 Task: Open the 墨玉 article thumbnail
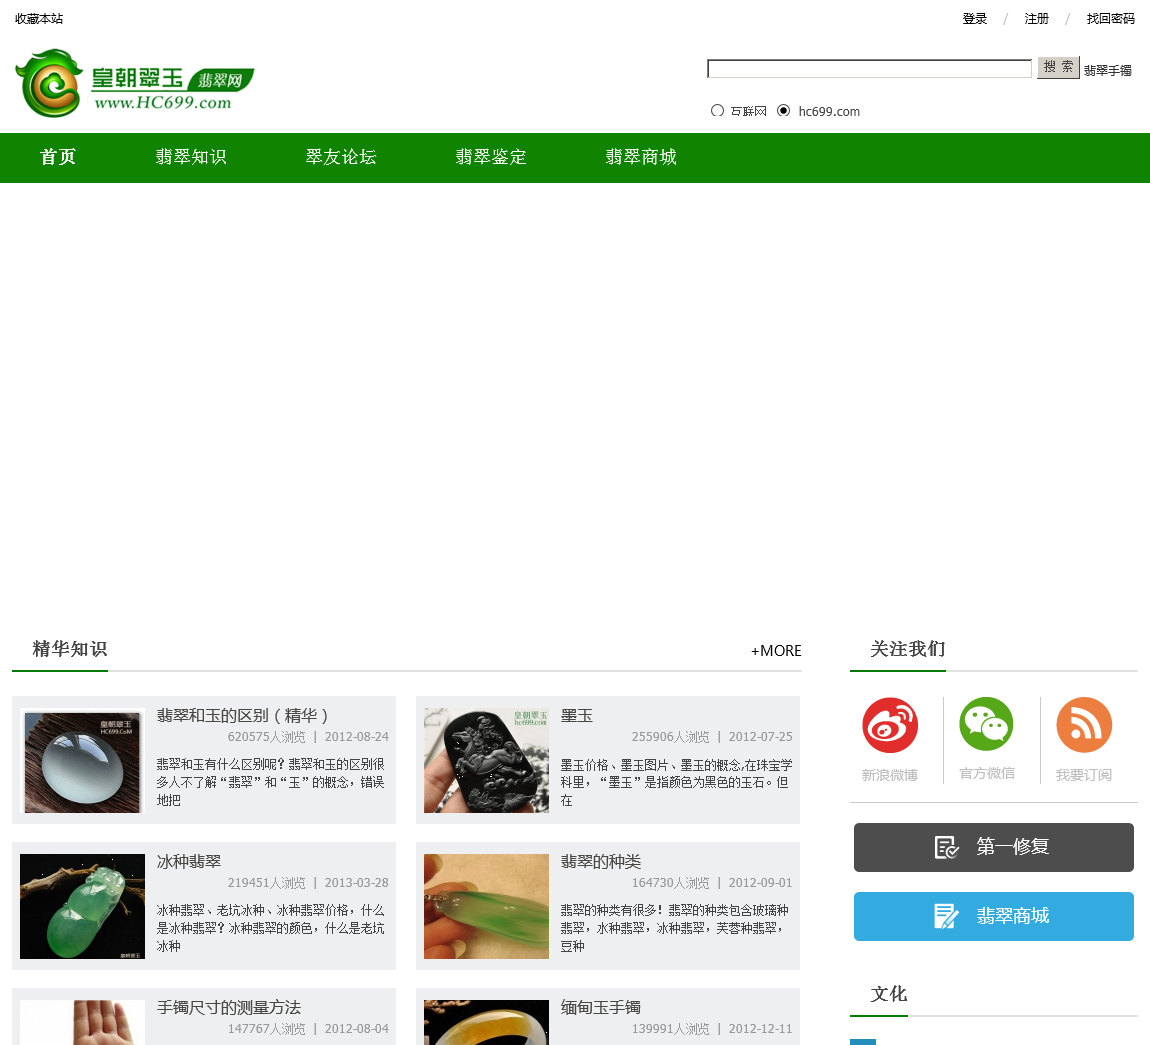tap(486, 760)
